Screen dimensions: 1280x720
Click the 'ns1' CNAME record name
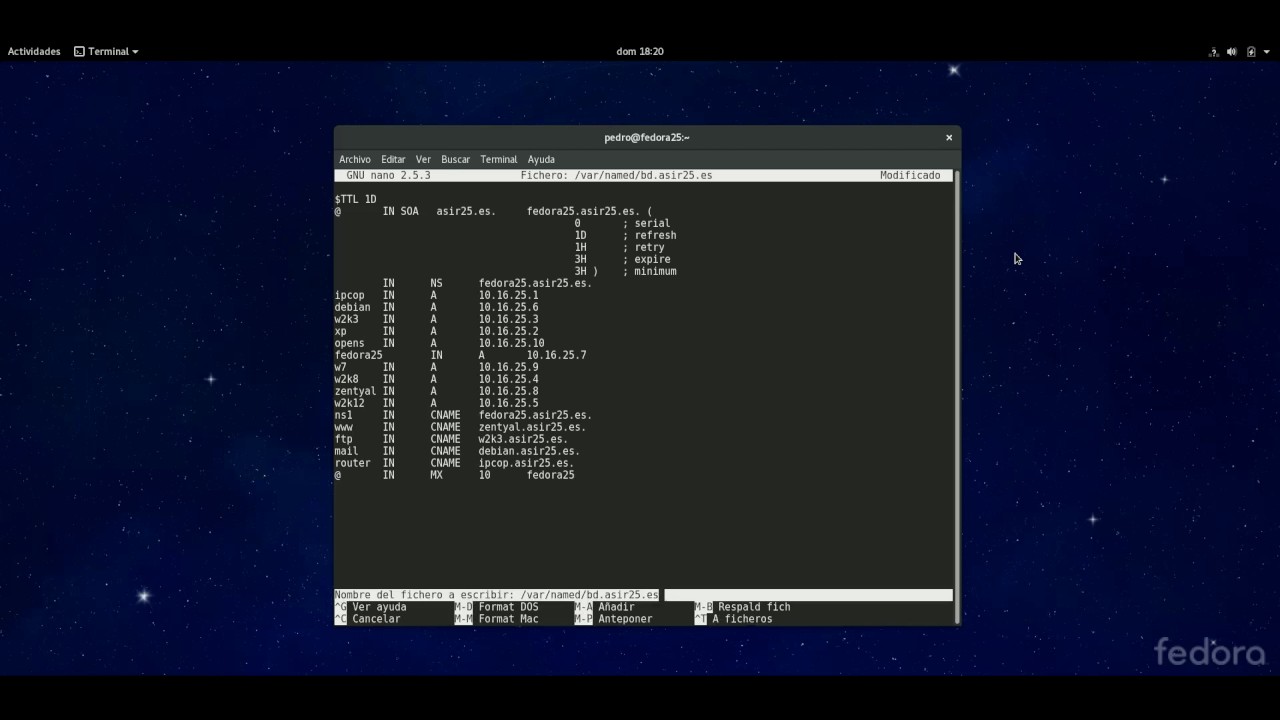344,415
